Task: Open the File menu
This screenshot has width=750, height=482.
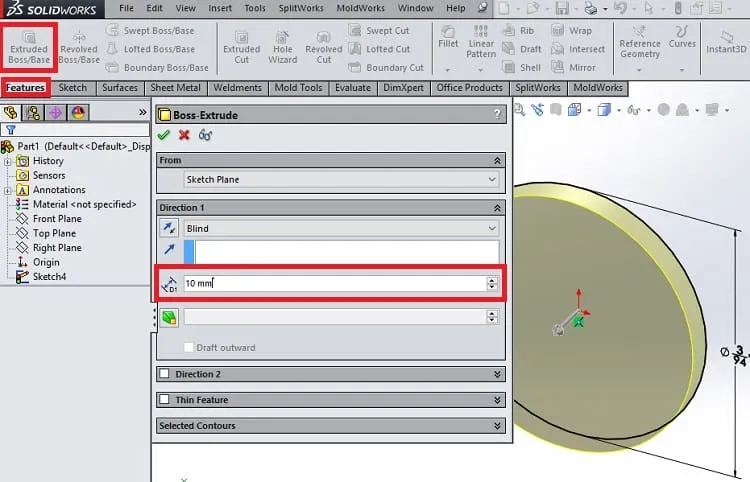Action: (x=126, y=8)
